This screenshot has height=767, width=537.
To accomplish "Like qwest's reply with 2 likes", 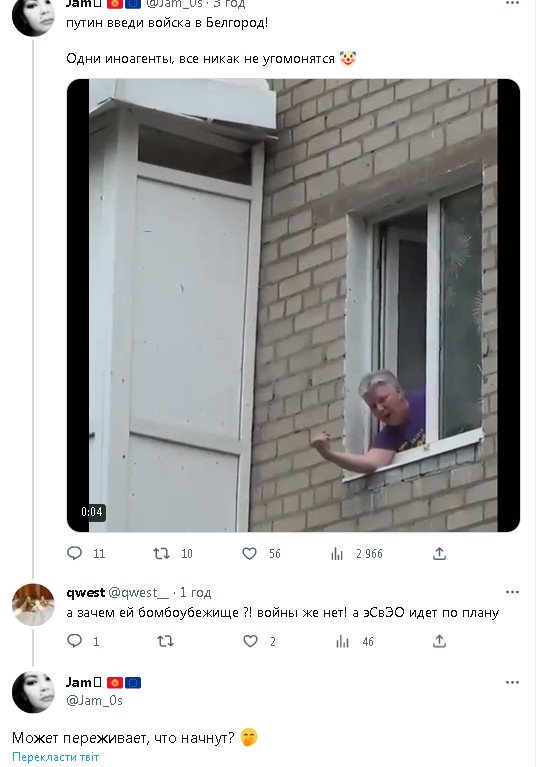I will [x=250, y=641].
